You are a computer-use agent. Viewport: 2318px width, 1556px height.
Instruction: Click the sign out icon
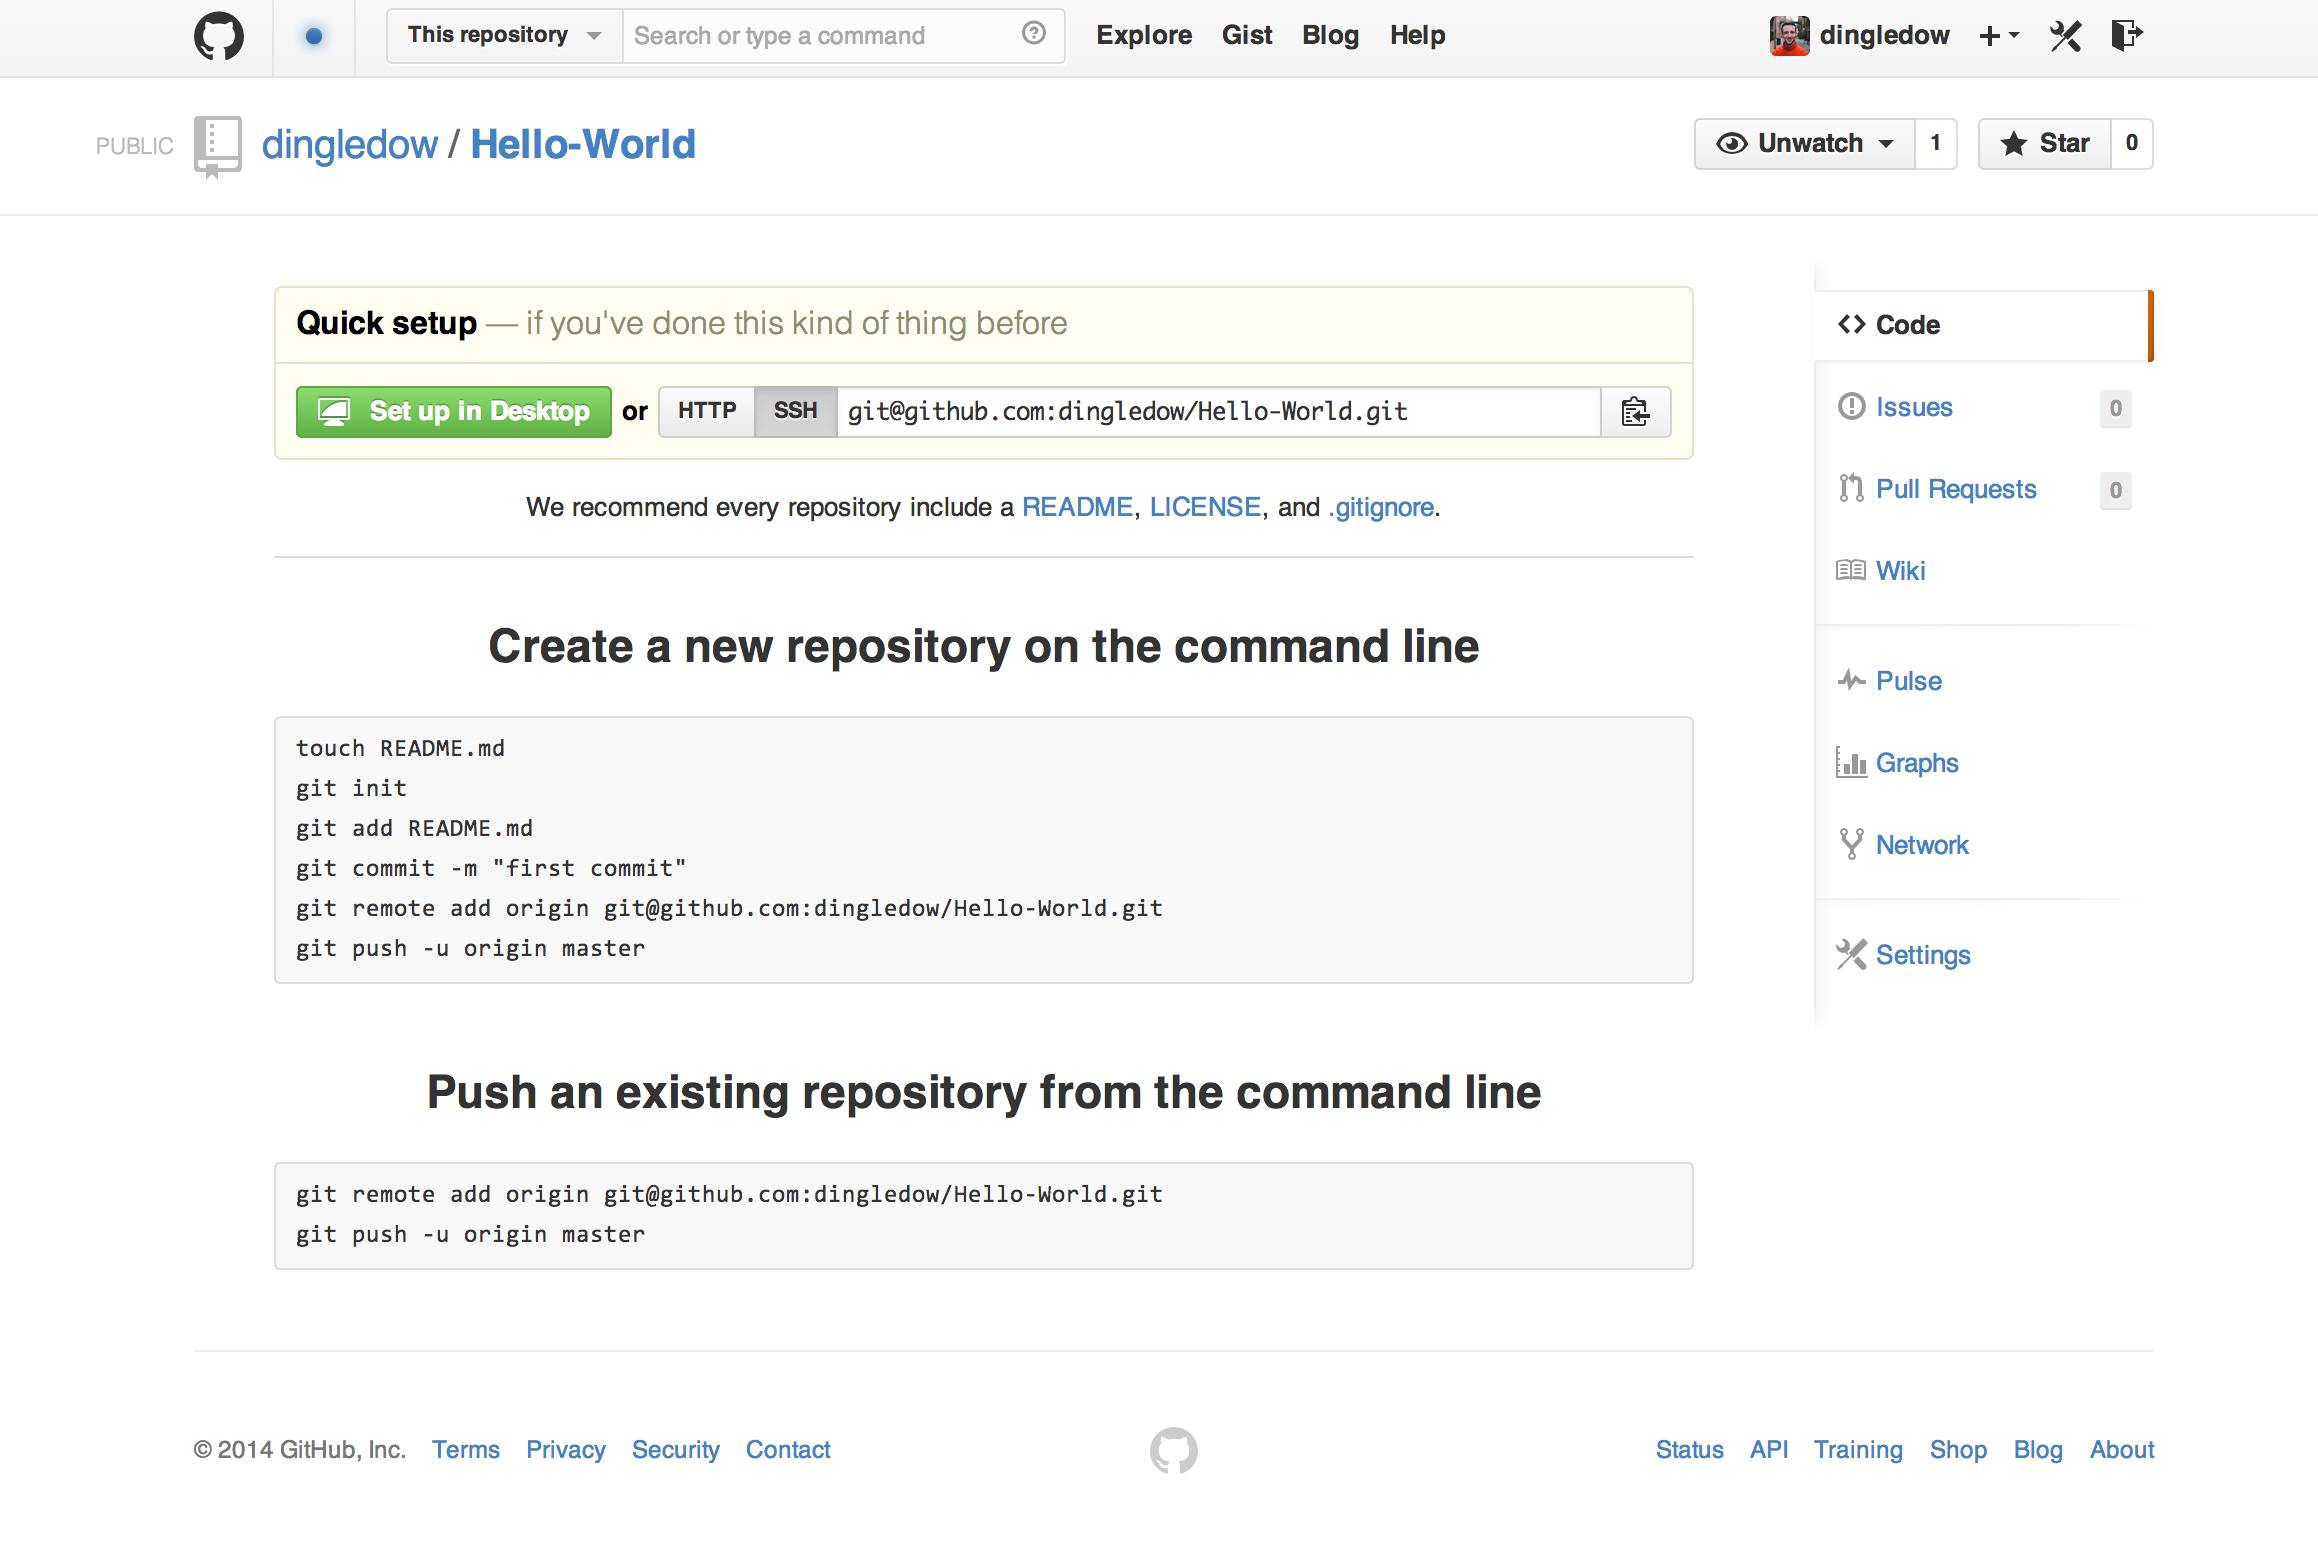pyautogui.click(x=2126, y=35)
